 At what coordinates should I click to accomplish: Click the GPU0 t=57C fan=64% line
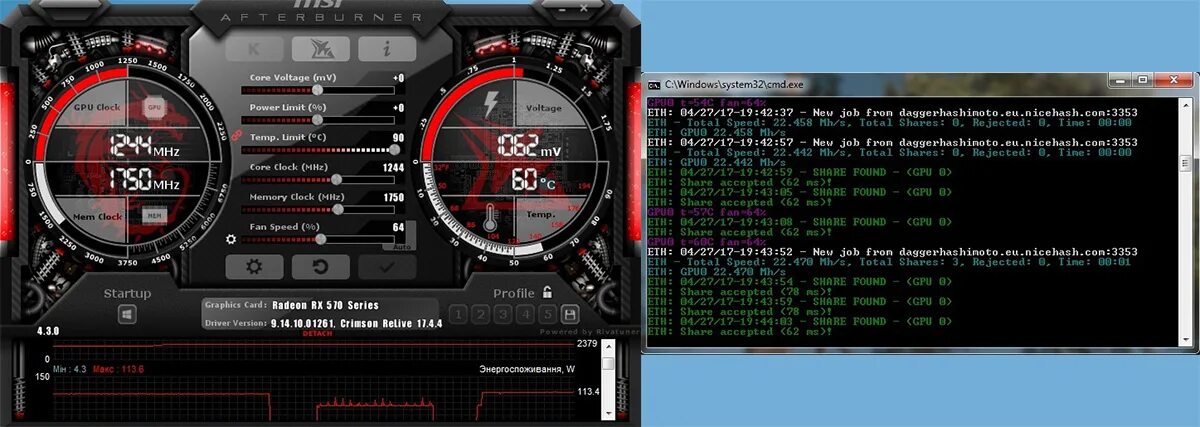[x=706, y=212]
